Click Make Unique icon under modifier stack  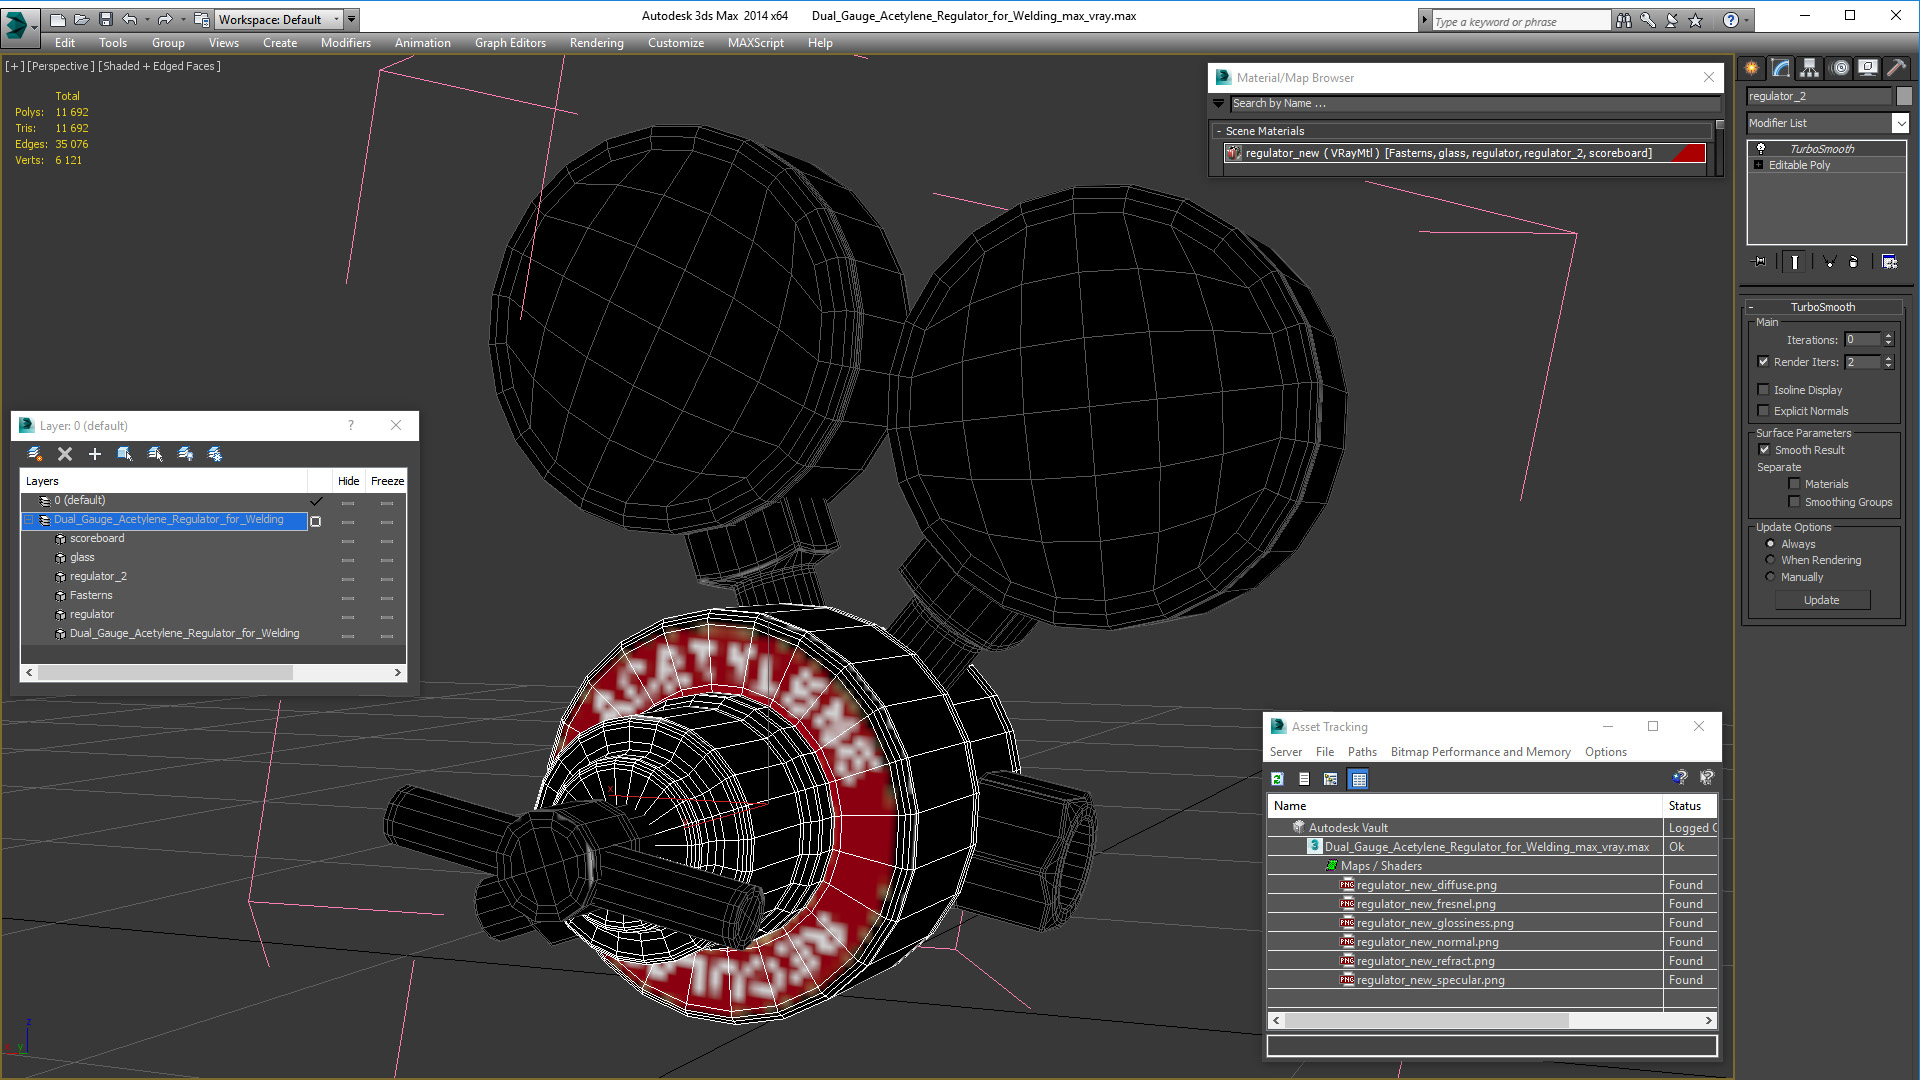point(1829,262)
